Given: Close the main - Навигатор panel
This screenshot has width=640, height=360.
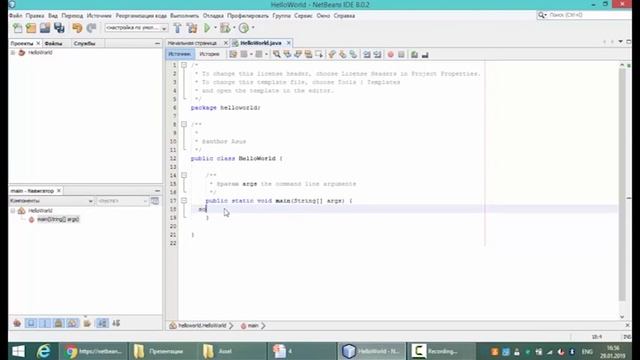Looking at the screenshot, I should pos(59,191).
